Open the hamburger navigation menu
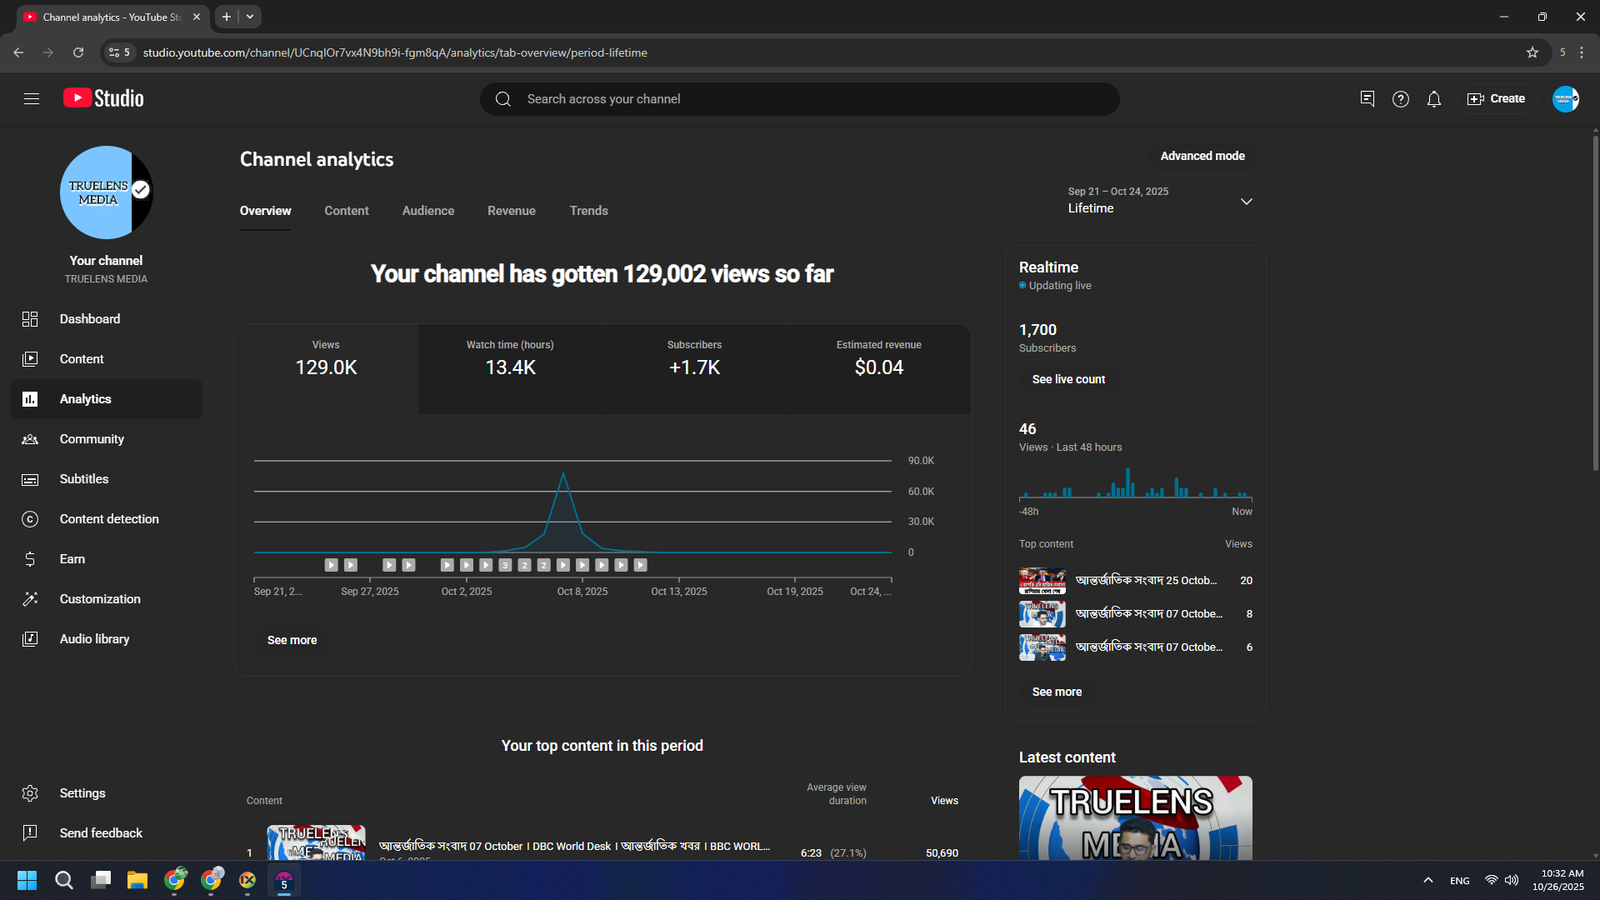 click(31, 99)
